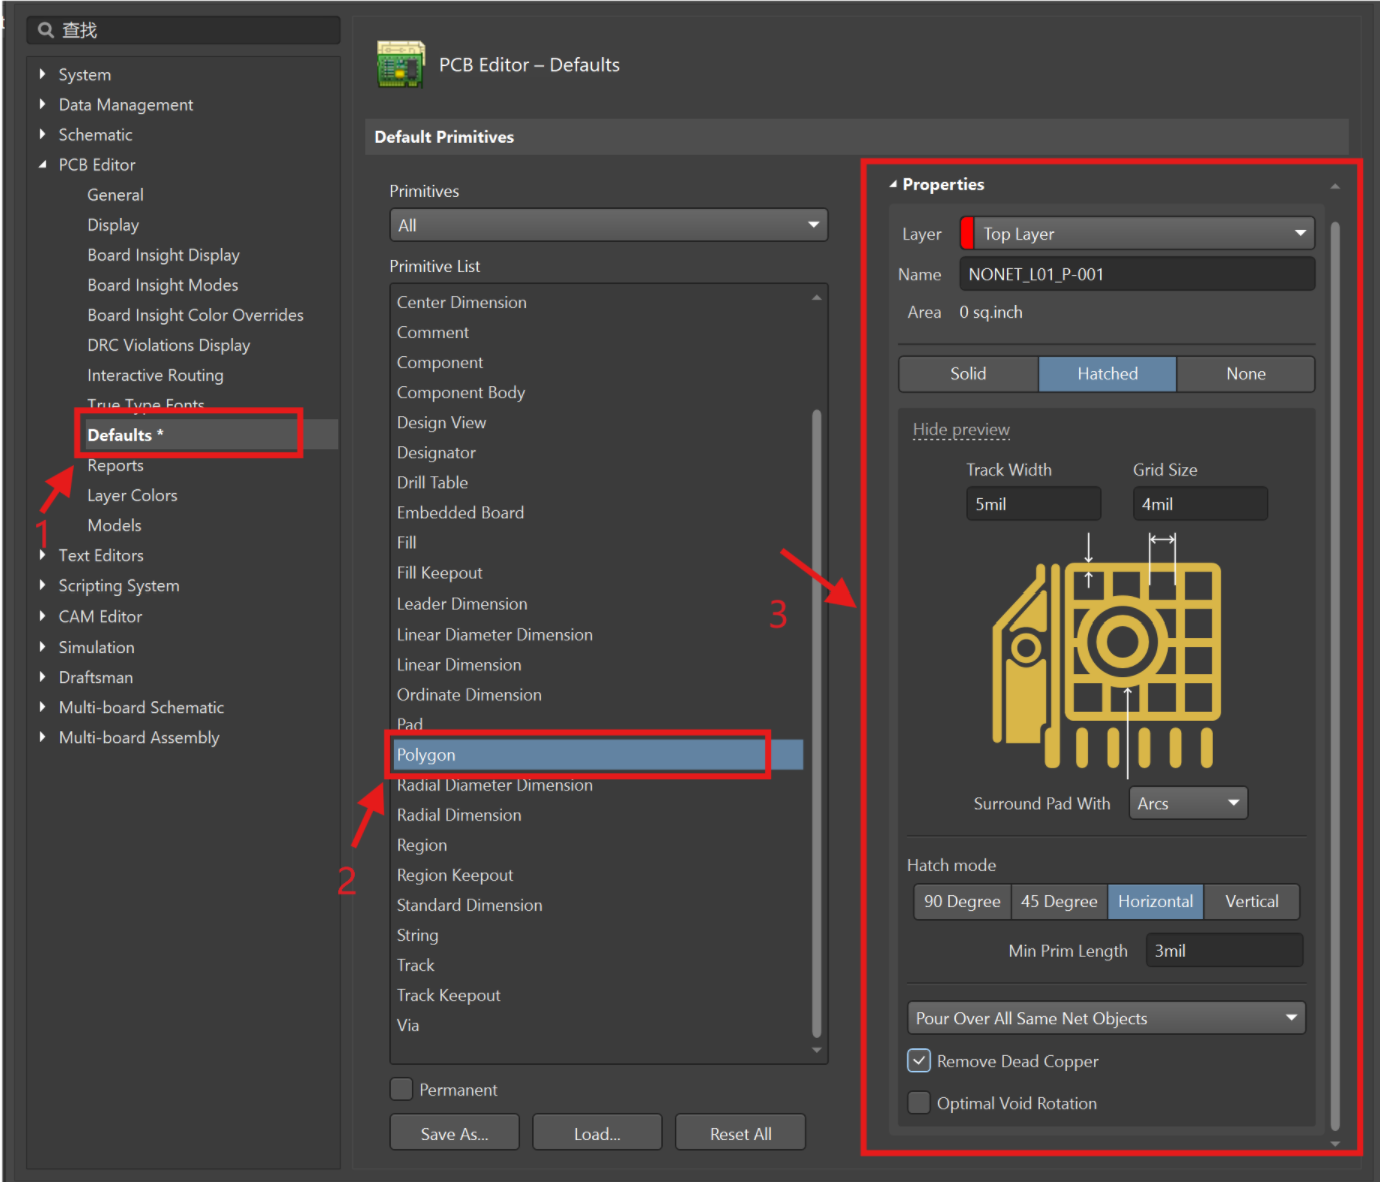This screenshot has height=1182, width=1380.
Task: Select Vertical hatch mode
Action: pyautogui.click(x=1251, y=901)
